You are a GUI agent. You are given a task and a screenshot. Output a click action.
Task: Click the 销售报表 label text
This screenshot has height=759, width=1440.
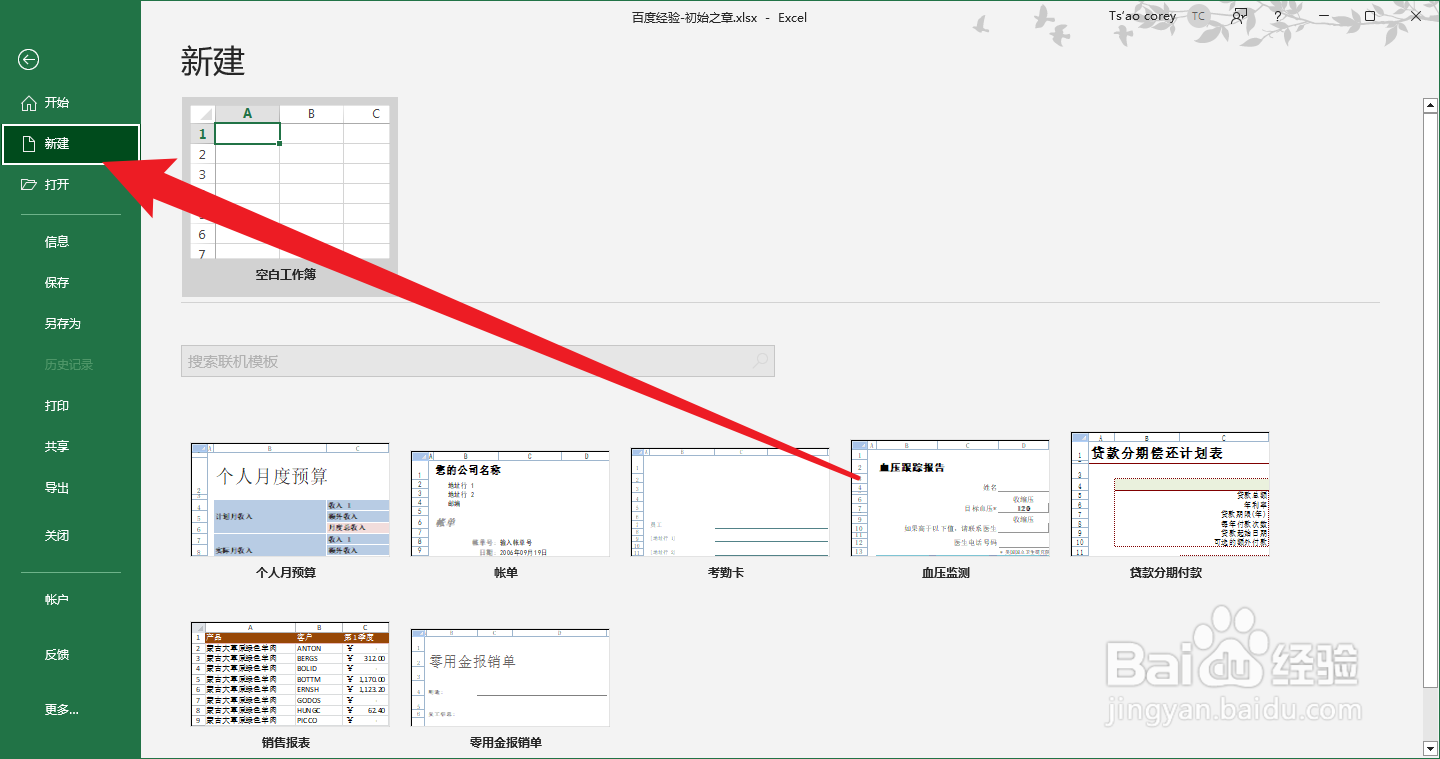click(x=286, y=743)
